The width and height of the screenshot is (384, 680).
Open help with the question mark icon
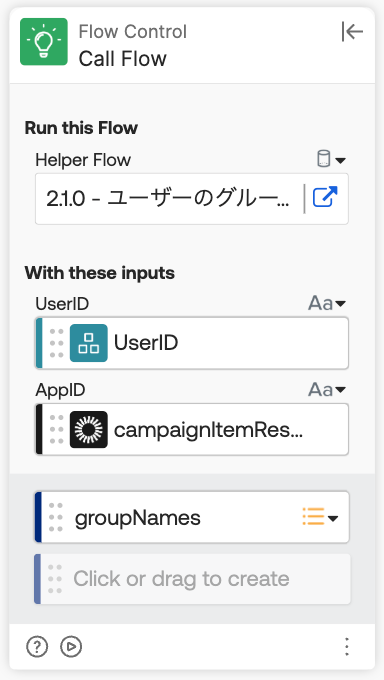[x=37, y=647]
